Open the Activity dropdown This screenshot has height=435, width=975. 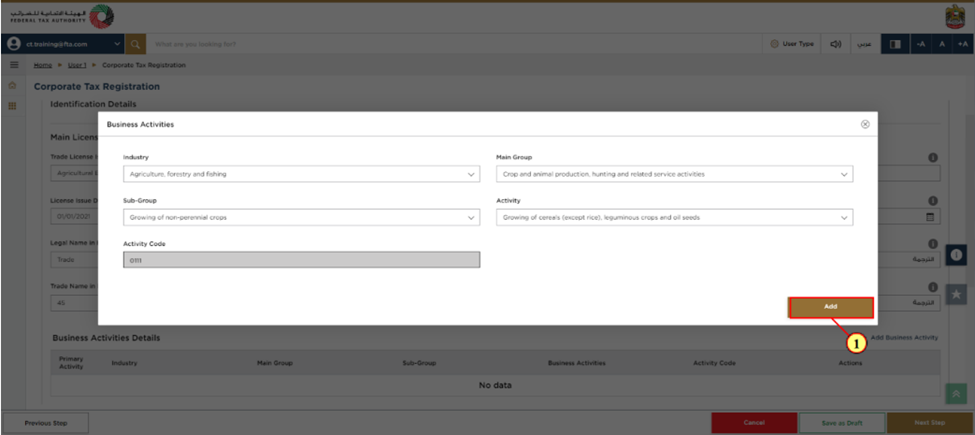(674, 217)
